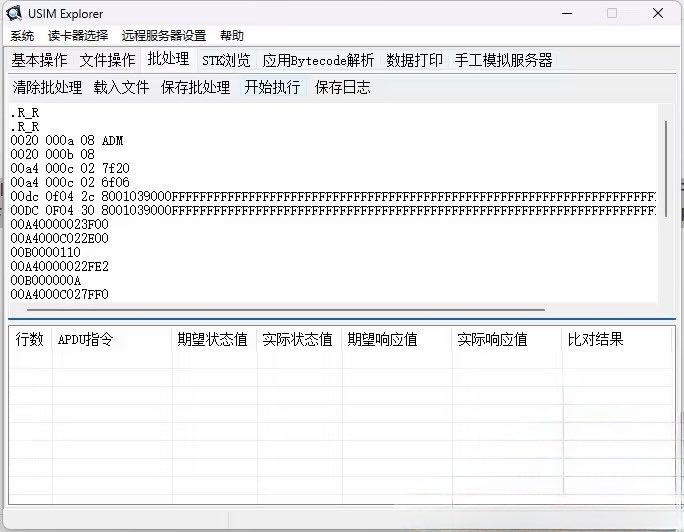This screenshot has height=532, width=684.
Task: Click the line '00B0000110'
Action: point(45,252)
